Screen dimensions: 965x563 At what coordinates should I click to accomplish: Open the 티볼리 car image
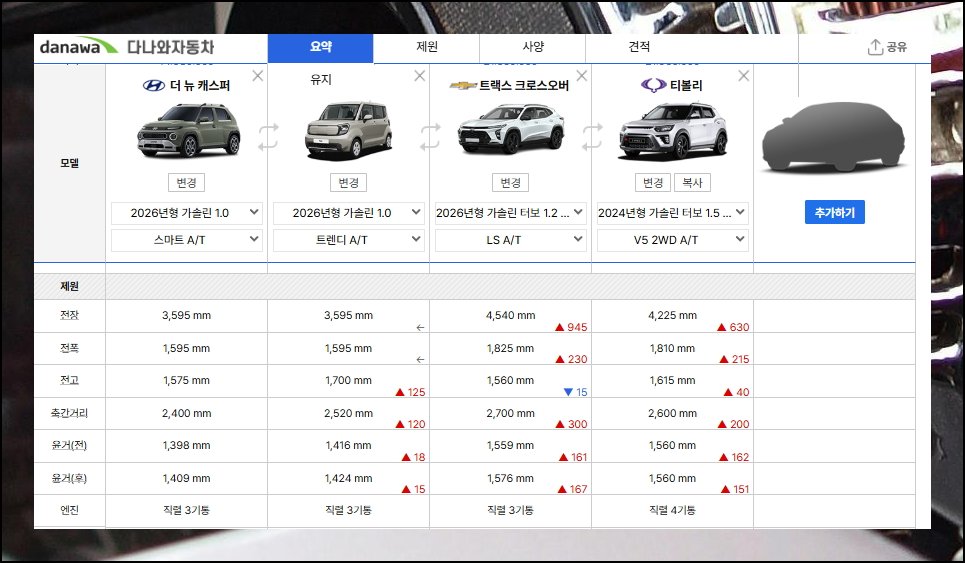point(673,130)
